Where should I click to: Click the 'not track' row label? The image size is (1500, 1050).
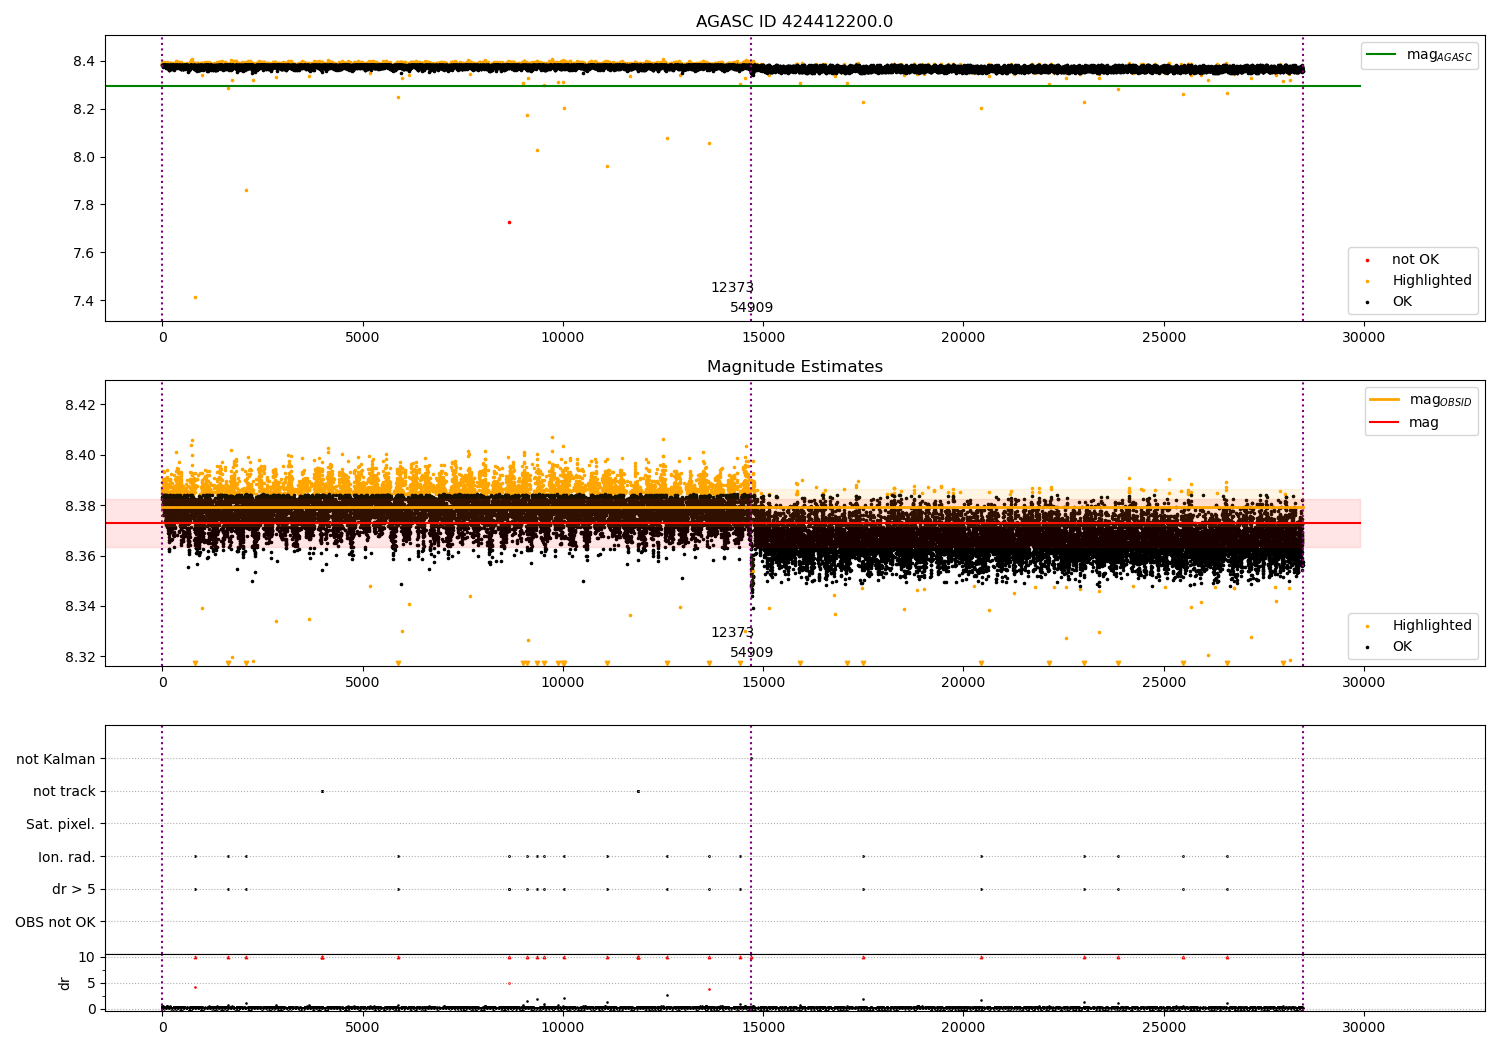[x=64, y=791]
